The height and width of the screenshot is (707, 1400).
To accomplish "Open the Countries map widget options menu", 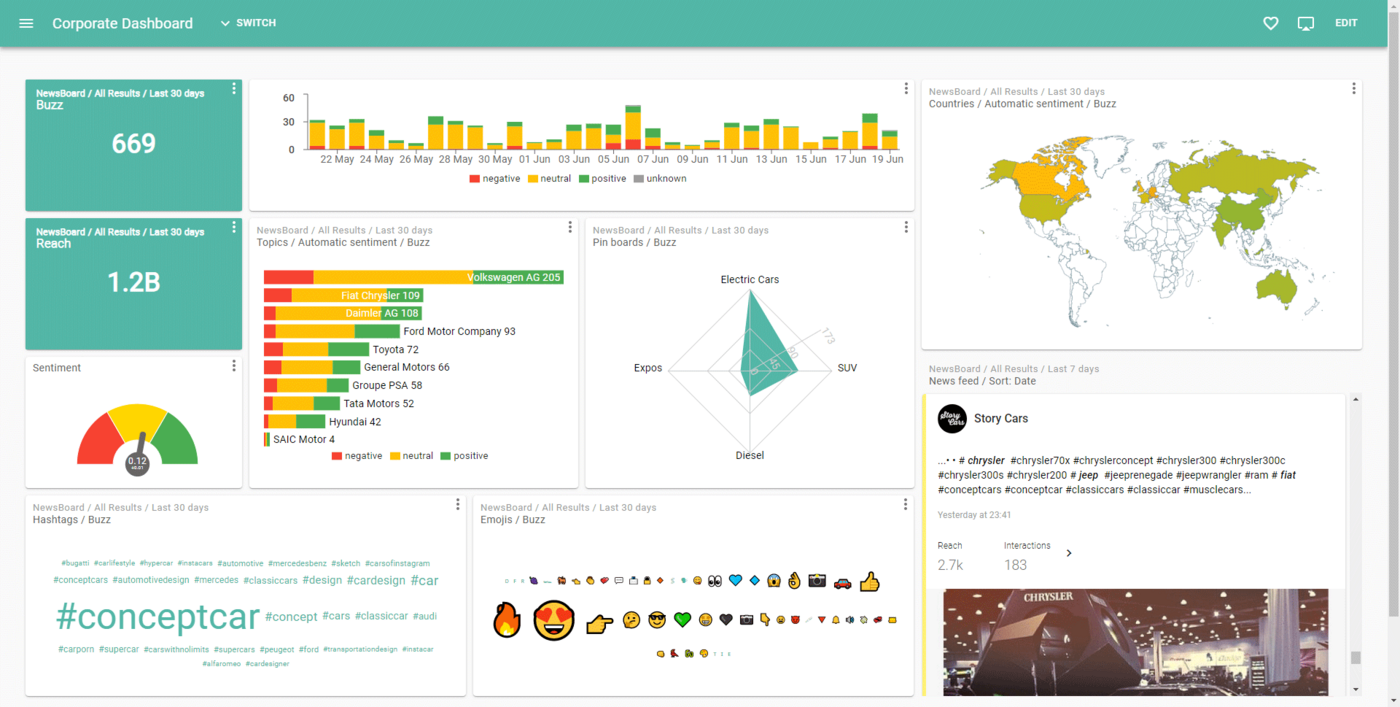I will pyautogui.click(x=1354, y=89).
